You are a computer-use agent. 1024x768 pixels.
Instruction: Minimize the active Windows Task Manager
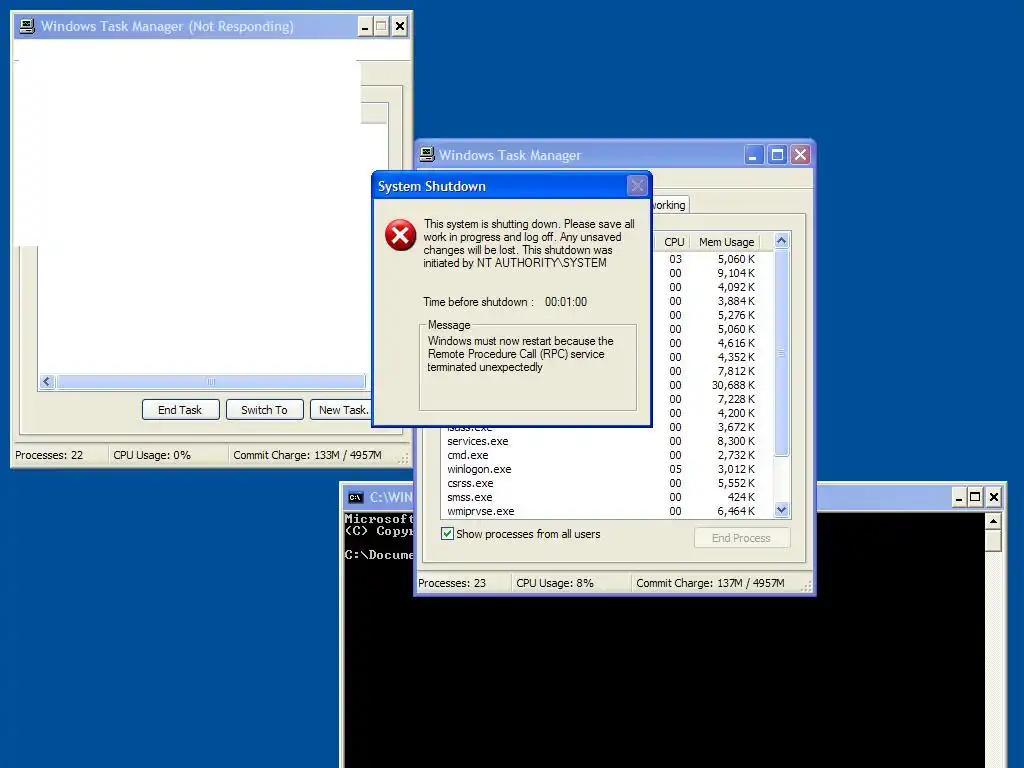pyautogui.click(x=754, y=155)
